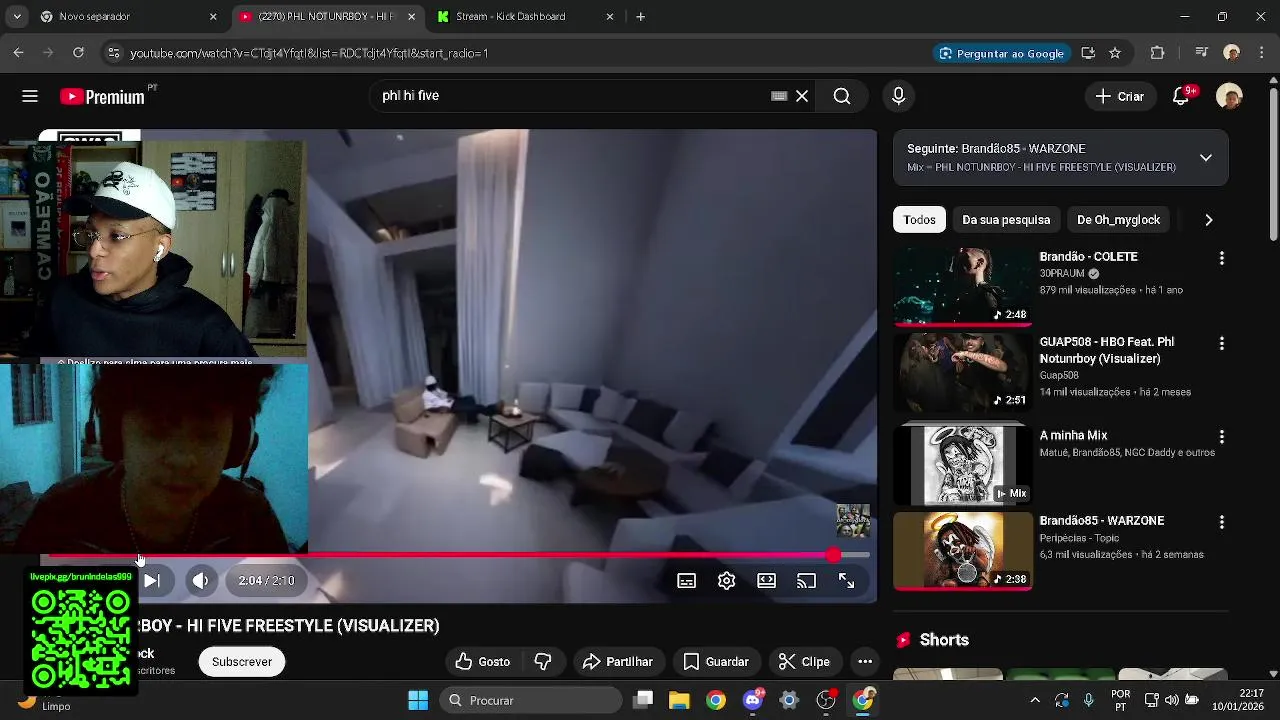Open Windows taskbar Procurar search
This screenshot has width=1280, height=720.
[x=533, y=700]
